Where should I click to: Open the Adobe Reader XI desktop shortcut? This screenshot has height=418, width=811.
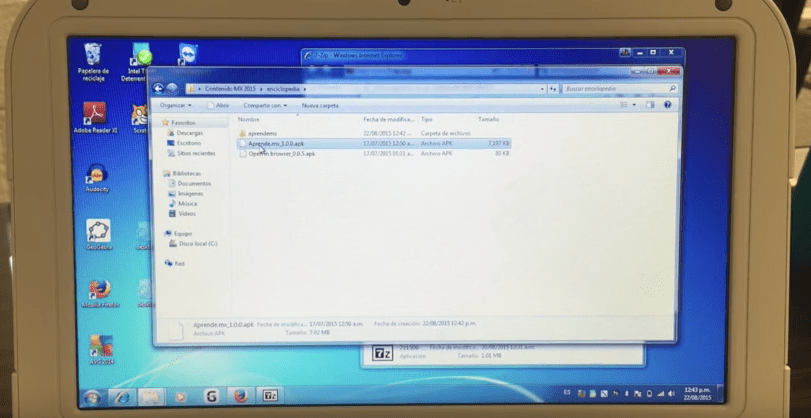95,118
